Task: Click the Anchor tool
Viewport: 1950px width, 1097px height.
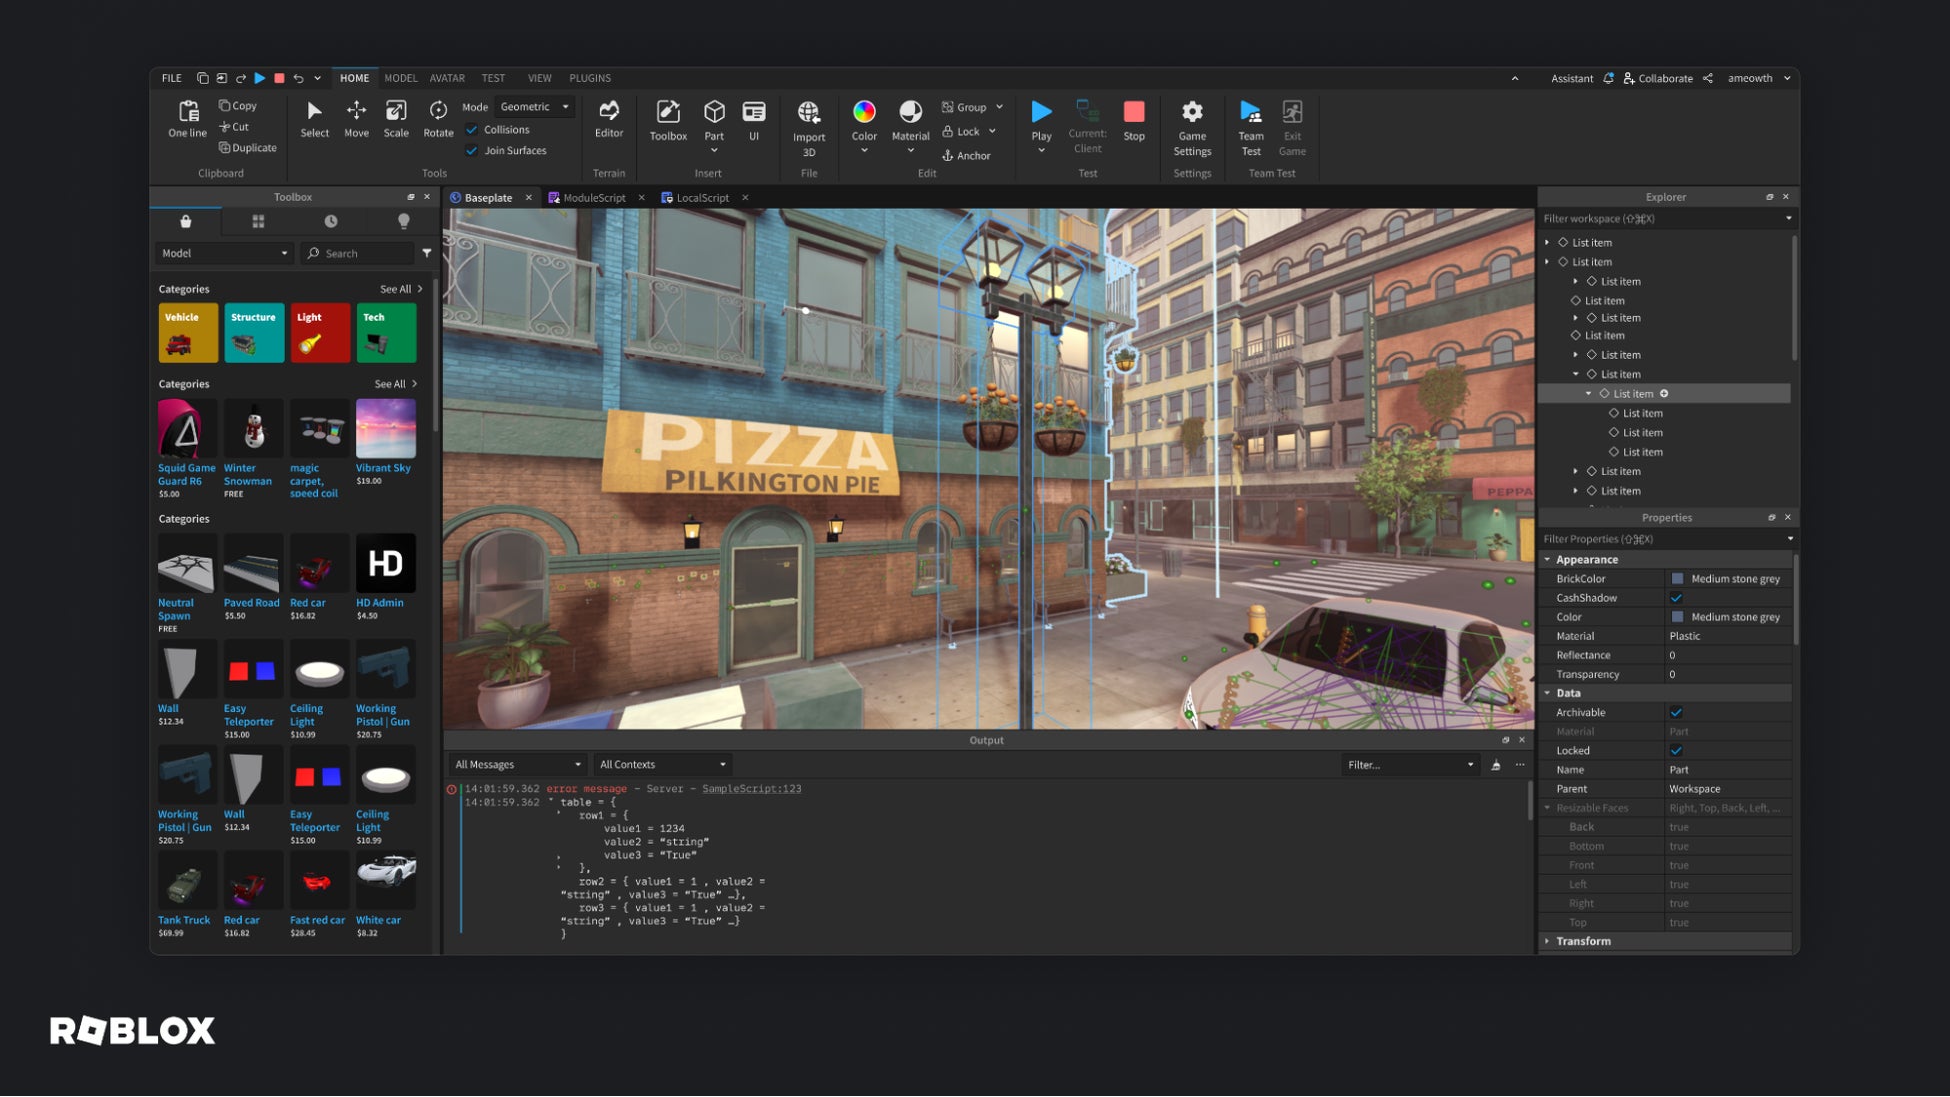Action: pyautogui.click(x=966, y=156)
